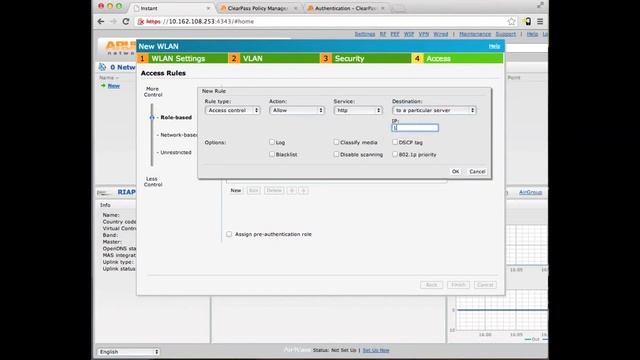Image resolution: width=640 pixels, height=360 pixels.
Task: Set access slider to Network-based
Action: [x=178, y=135]
